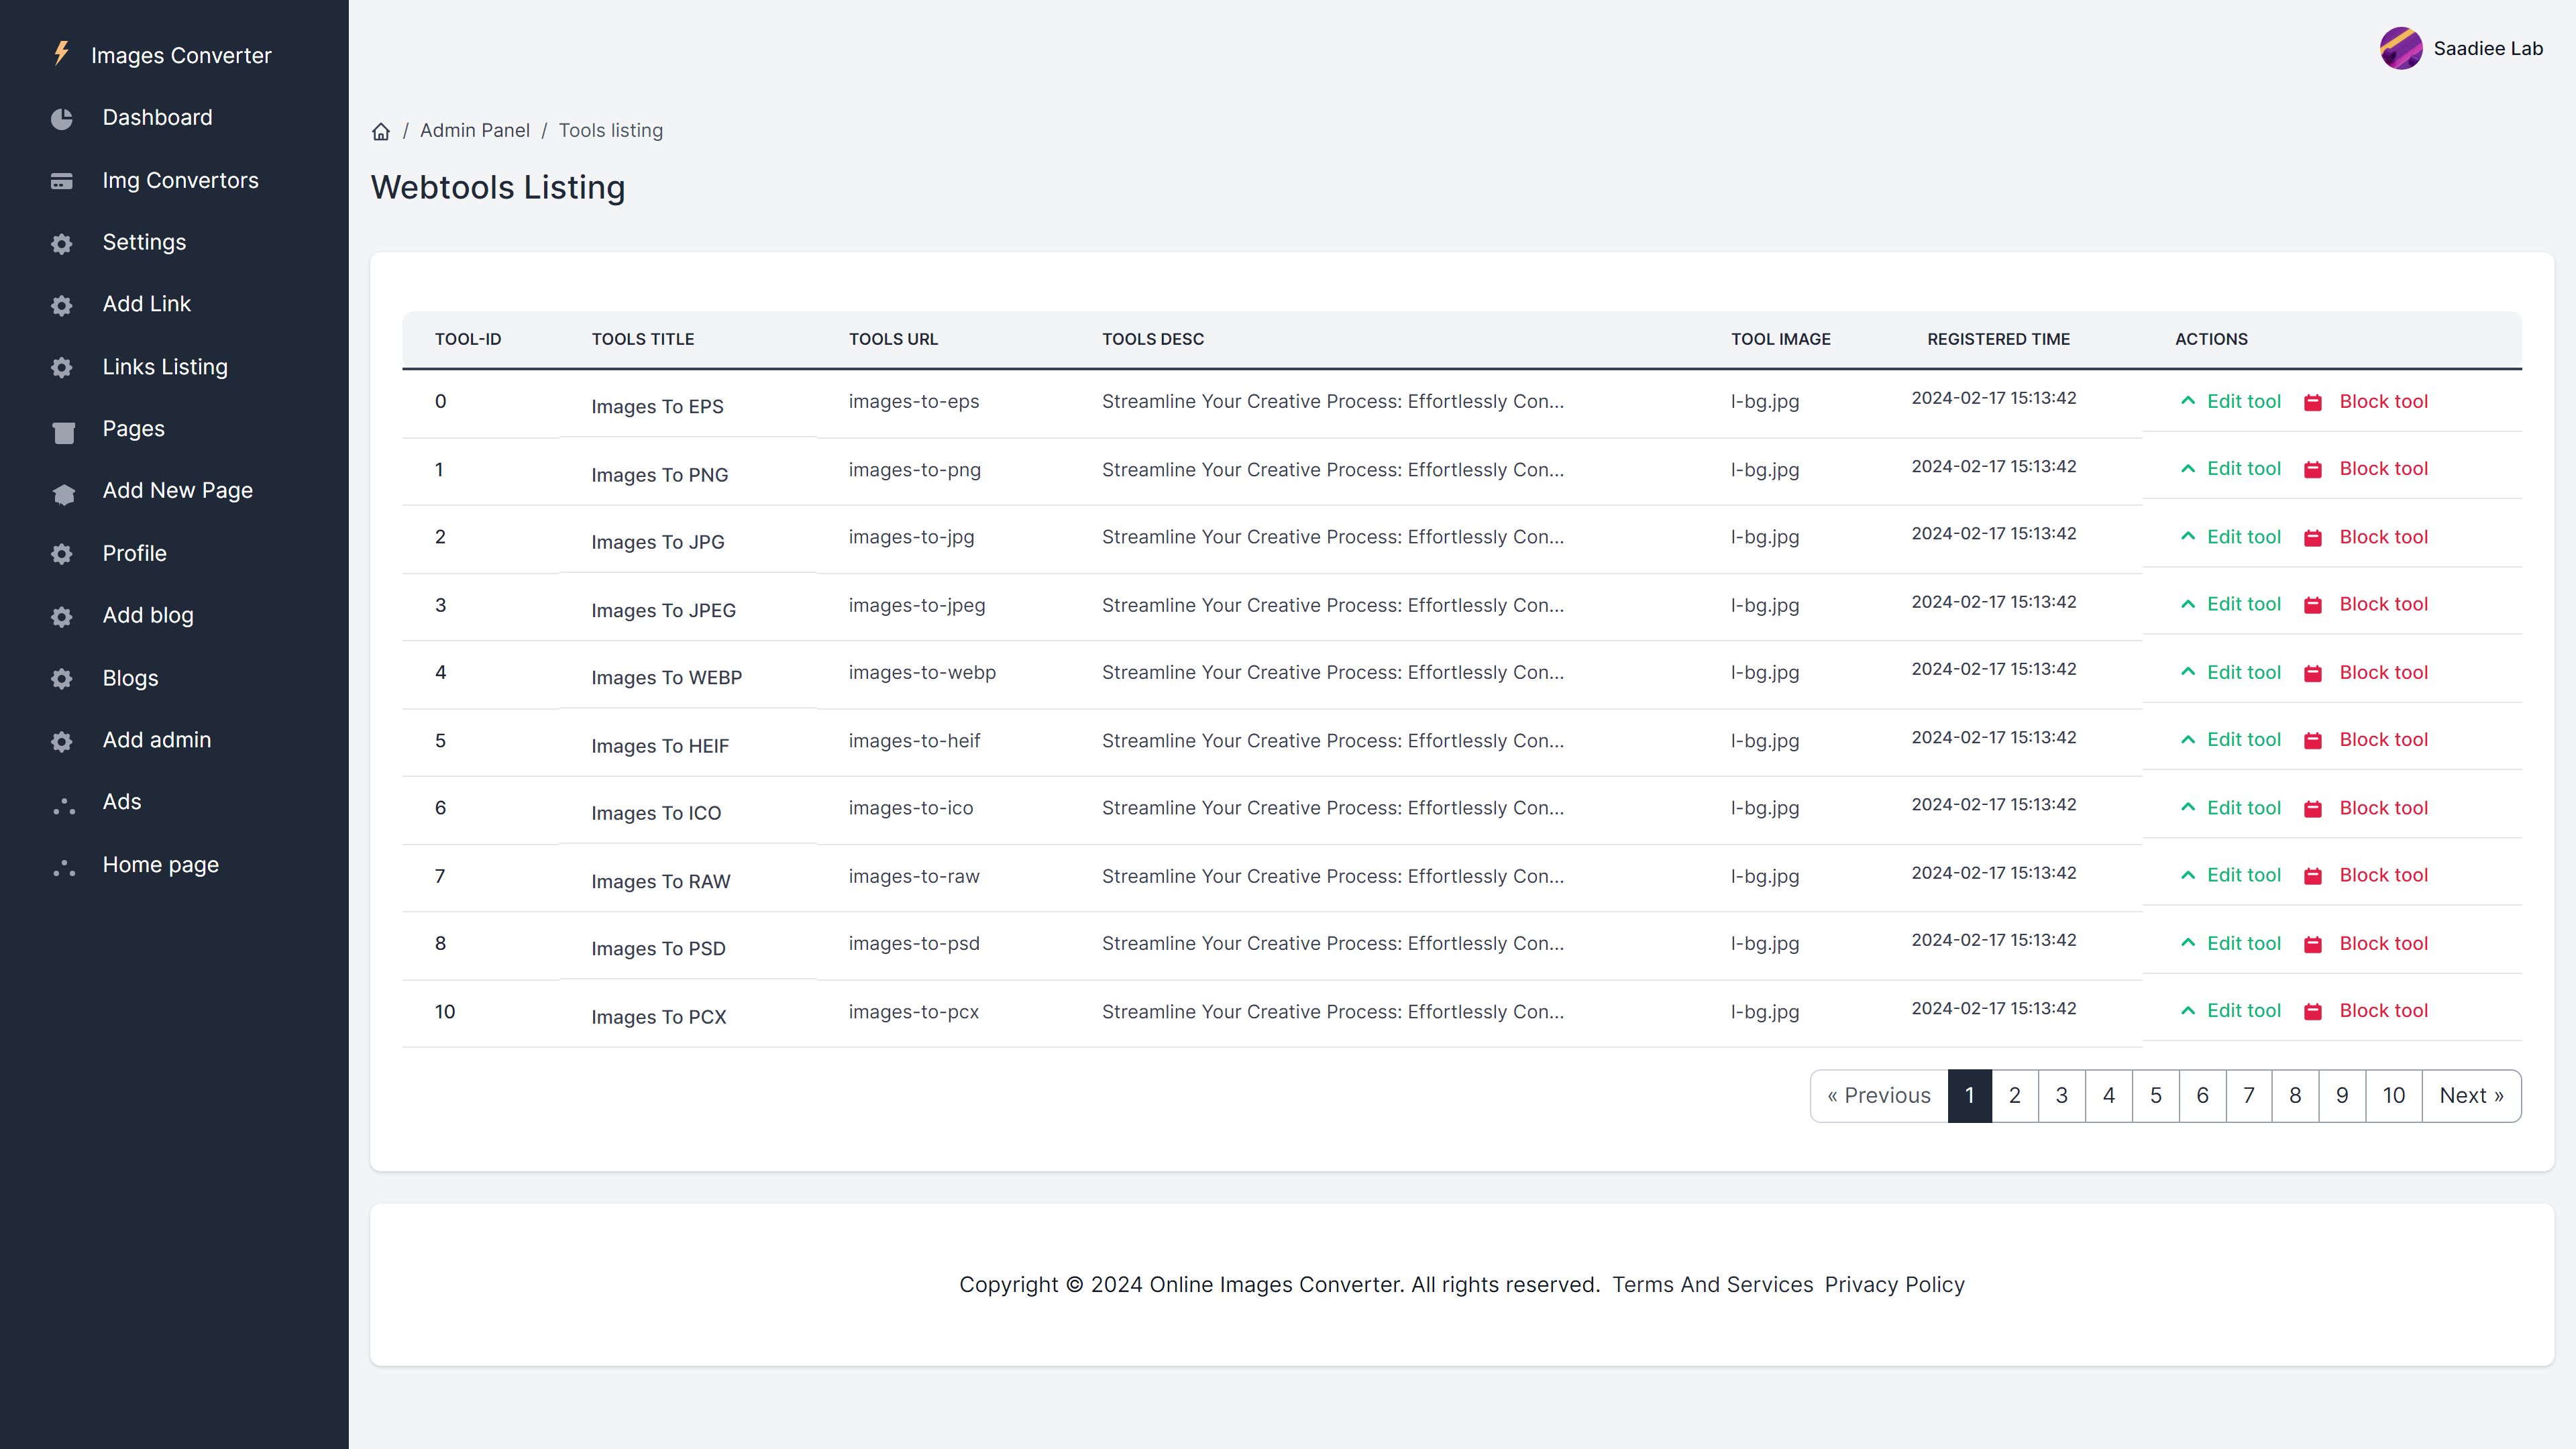Screen dimensions: 2576x1449
Task: Click the Ads dots icon in sidebar
Action: [63, 804]
